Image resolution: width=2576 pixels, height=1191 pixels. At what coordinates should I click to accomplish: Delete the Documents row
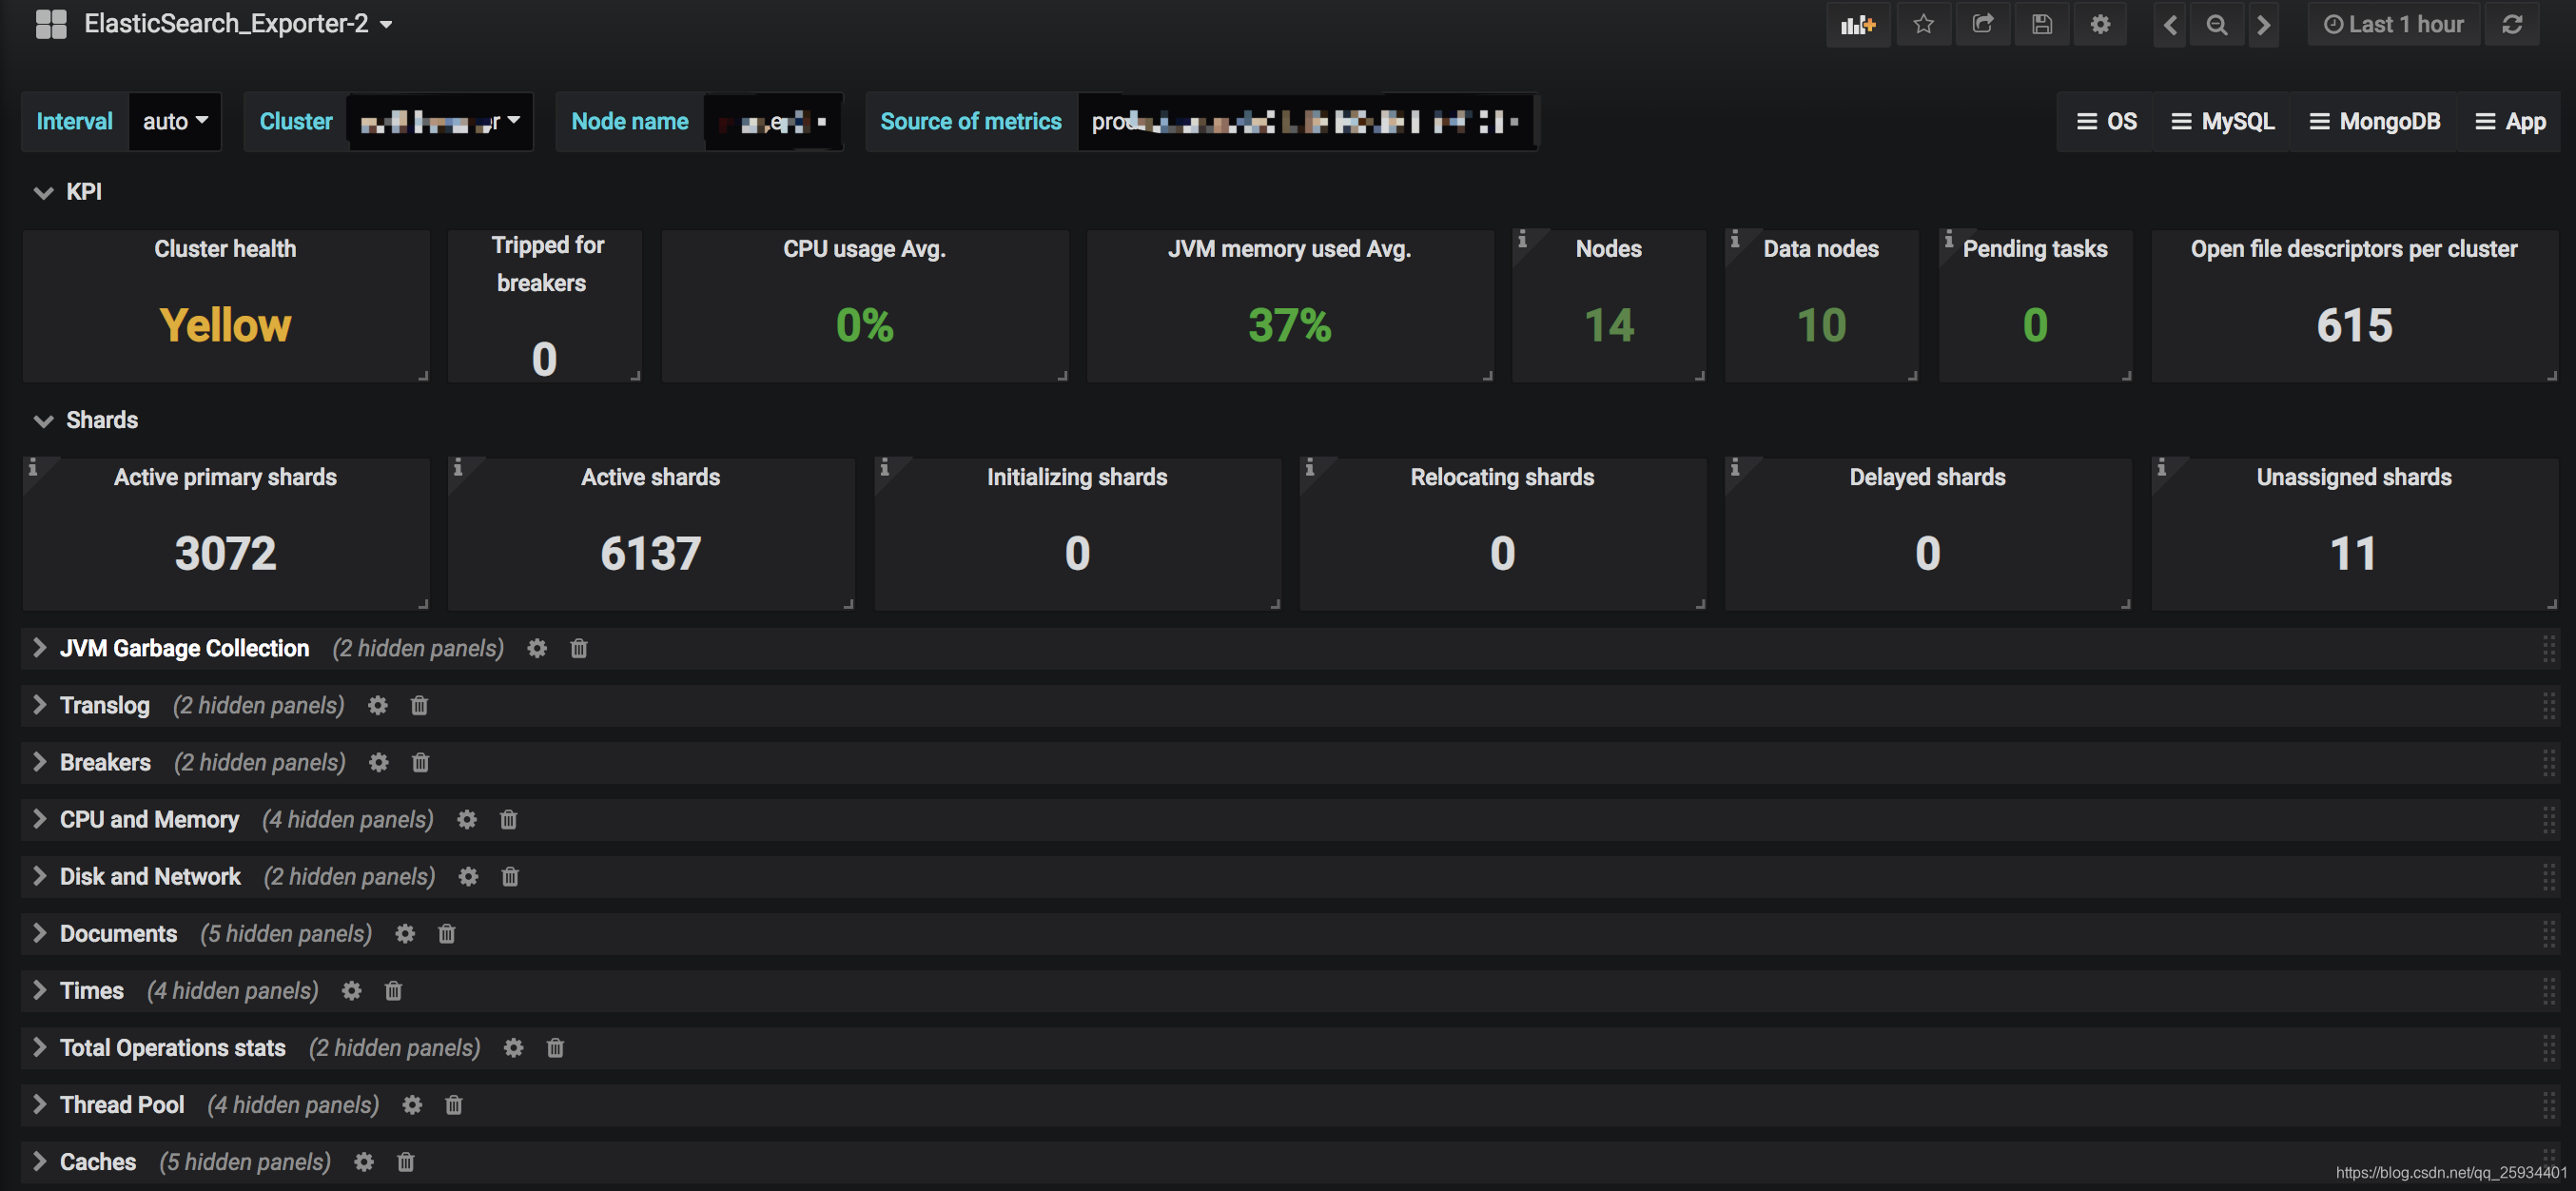pos(447,933)
